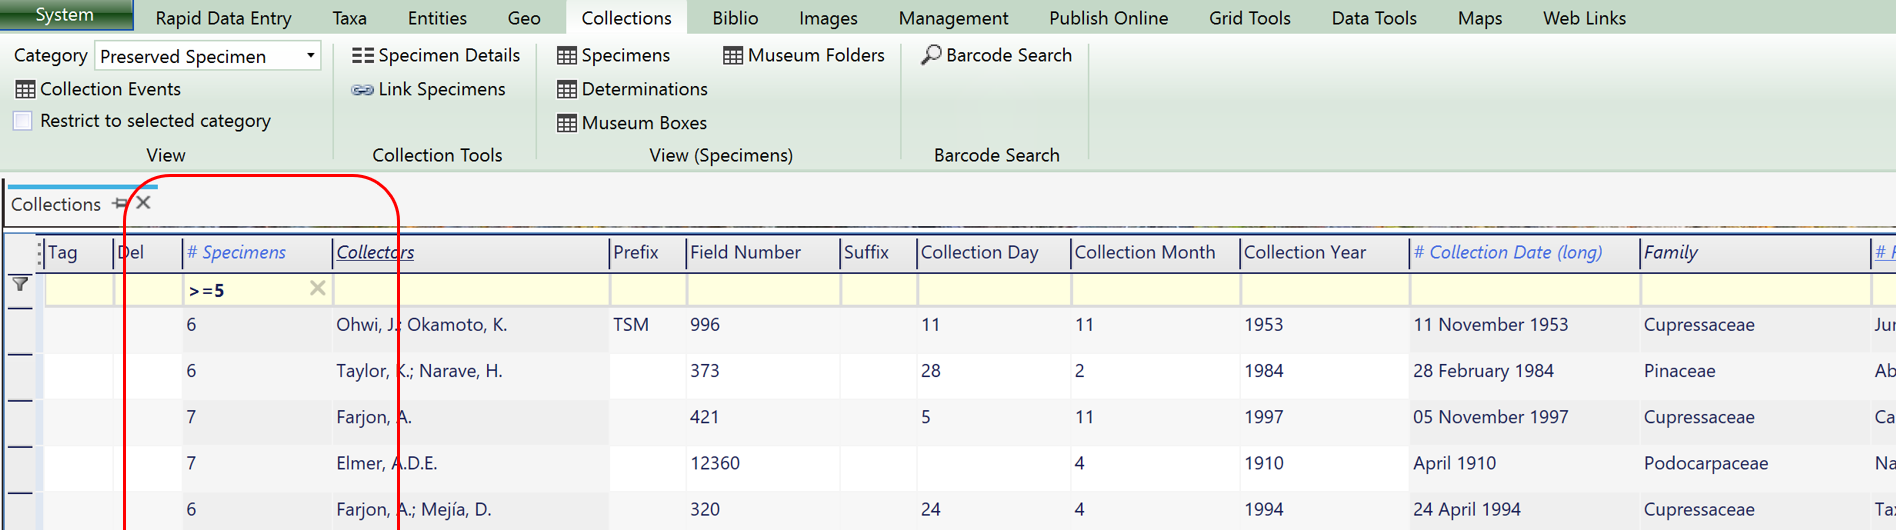Open the Determinations view

(x=644, y=89)
